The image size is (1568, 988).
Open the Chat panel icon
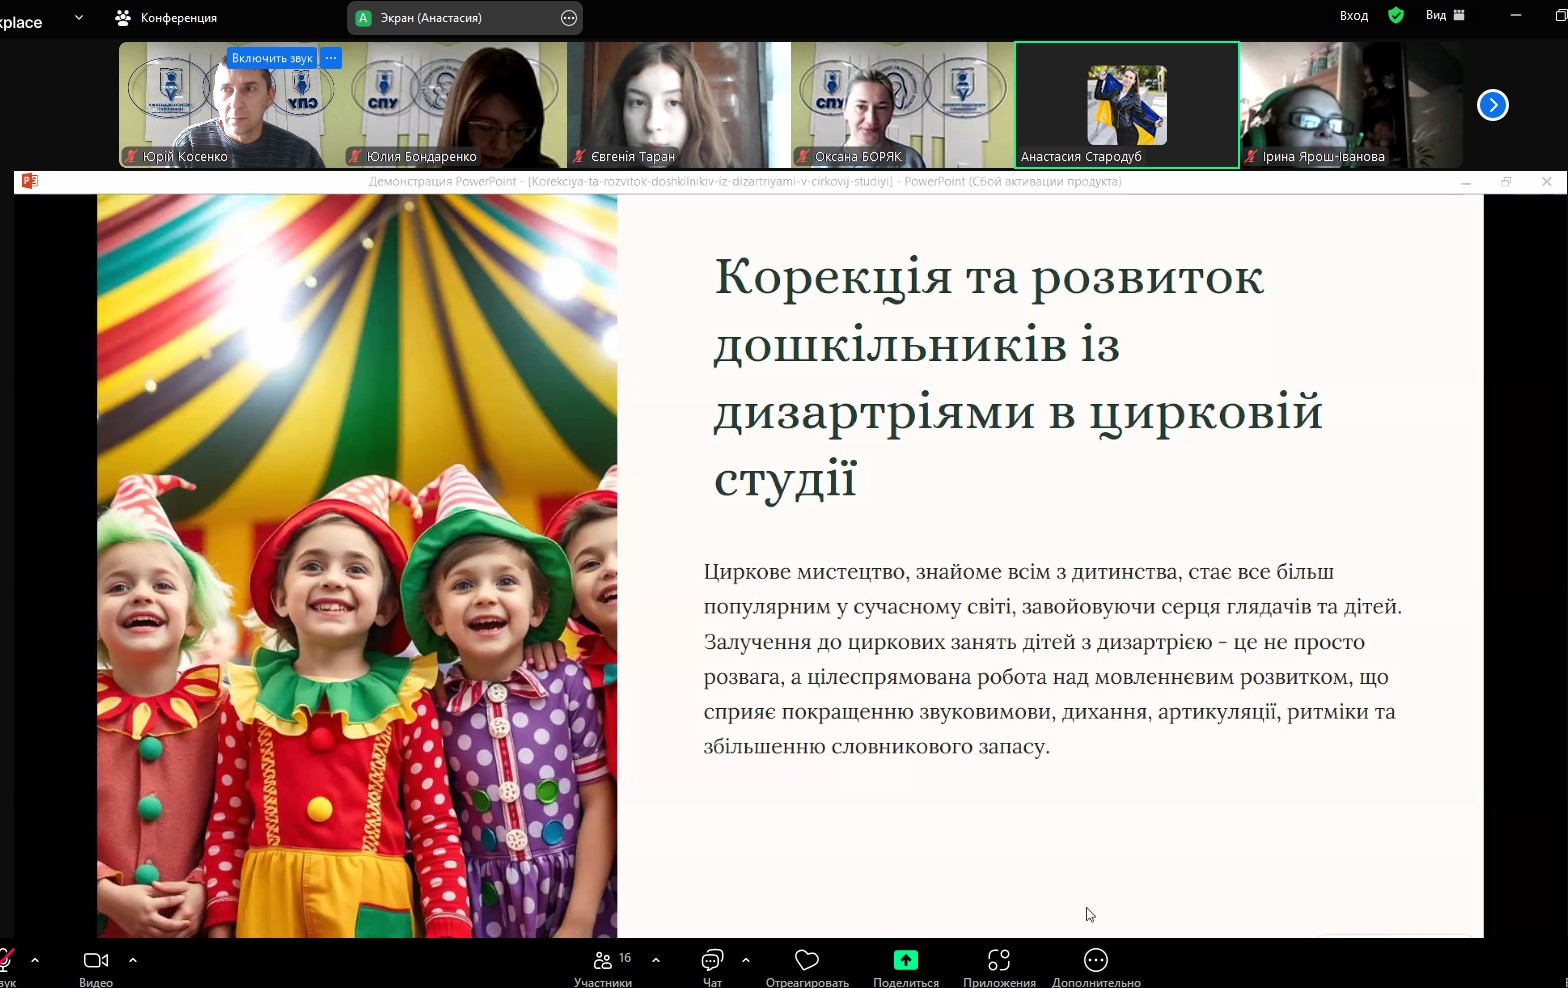[x=712, y=961]
